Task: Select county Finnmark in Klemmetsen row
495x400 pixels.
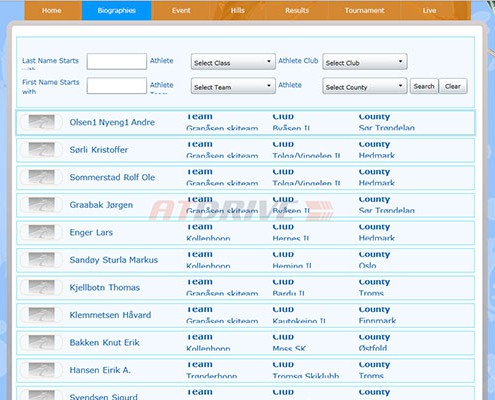Action: 377,321
